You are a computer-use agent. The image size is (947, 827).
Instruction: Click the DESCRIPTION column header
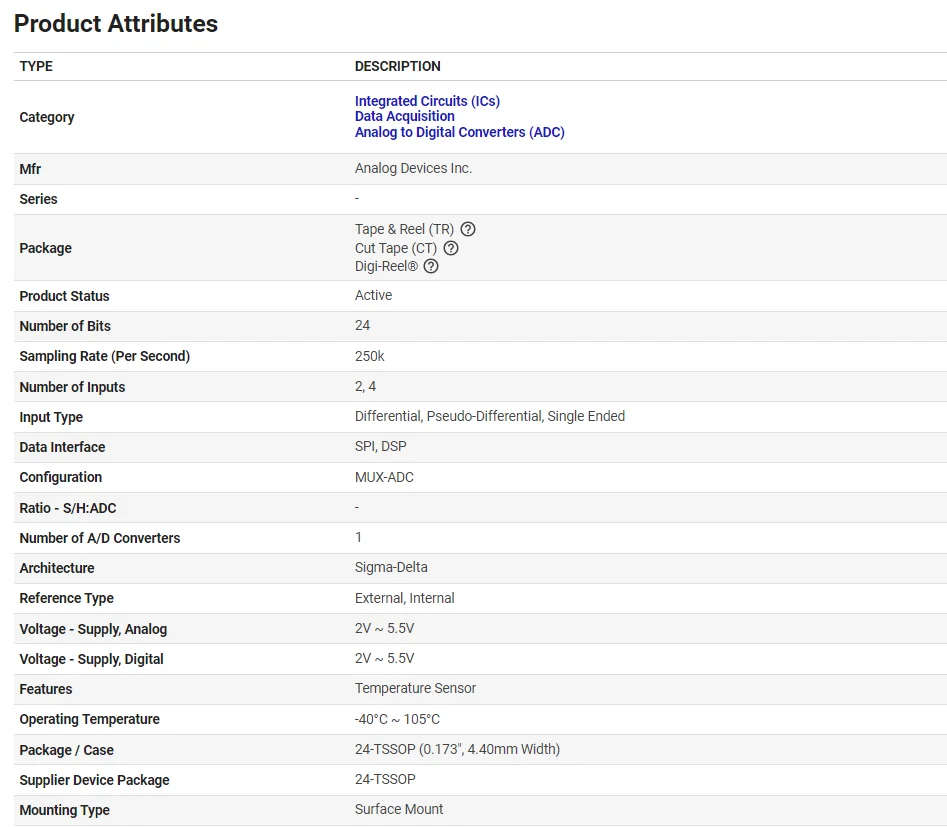click(x=397, y=66)
